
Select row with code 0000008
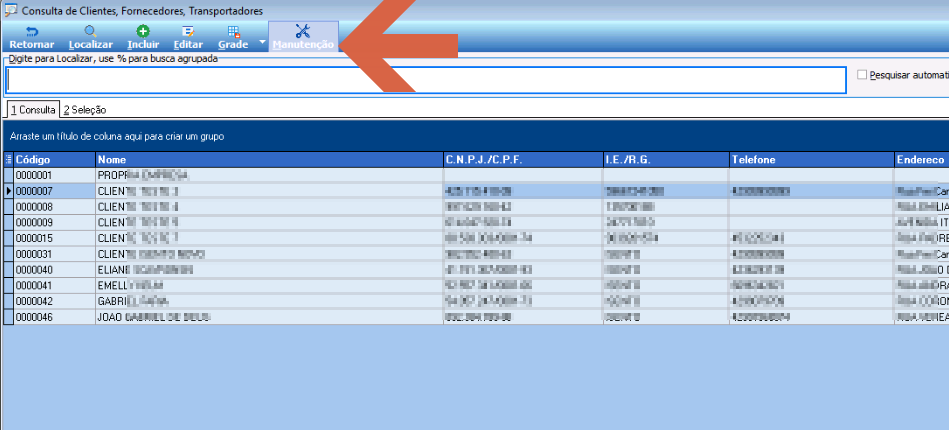pos(476,207)
